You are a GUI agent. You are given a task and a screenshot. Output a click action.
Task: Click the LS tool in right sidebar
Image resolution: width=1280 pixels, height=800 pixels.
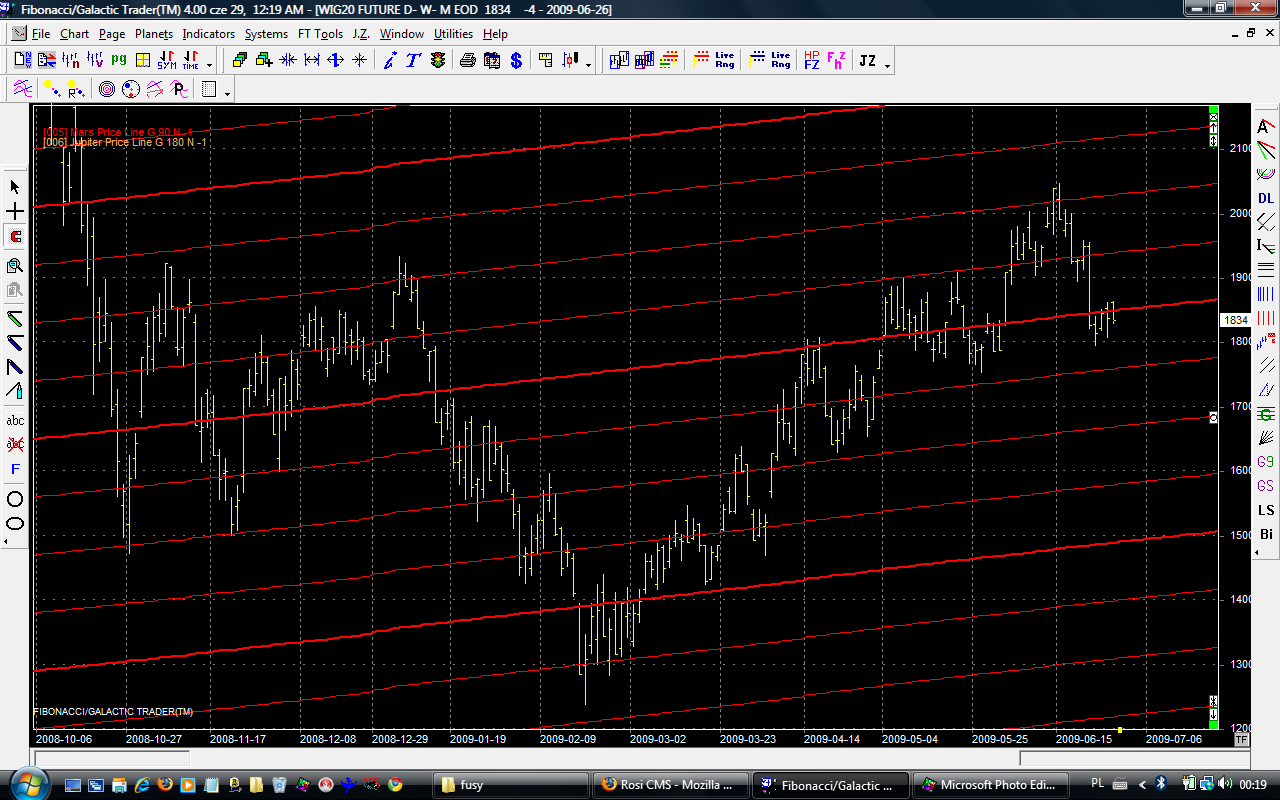[x=1266, y=510]
